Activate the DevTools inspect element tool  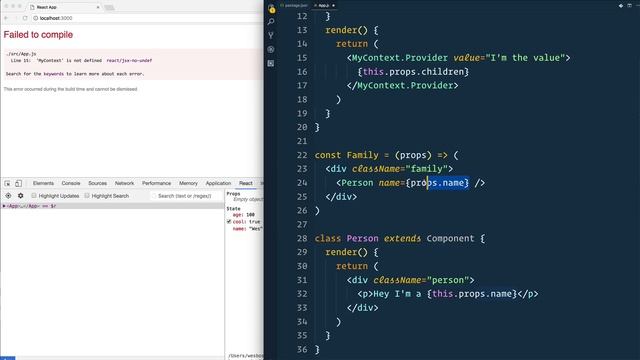point(7,184)
